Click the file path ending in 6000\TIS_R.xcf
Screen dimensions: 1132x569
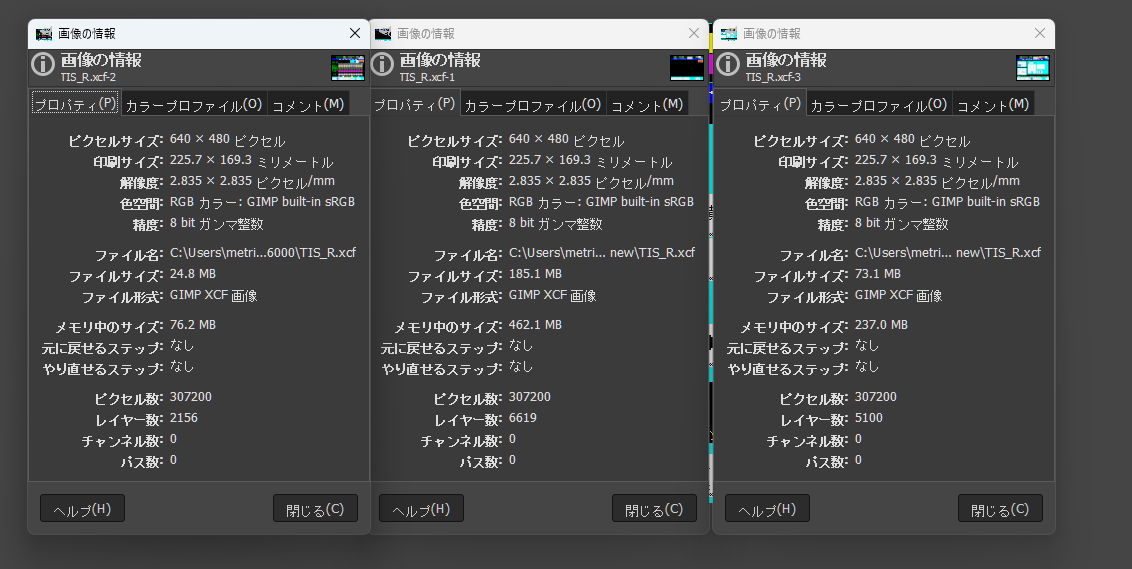263,253
